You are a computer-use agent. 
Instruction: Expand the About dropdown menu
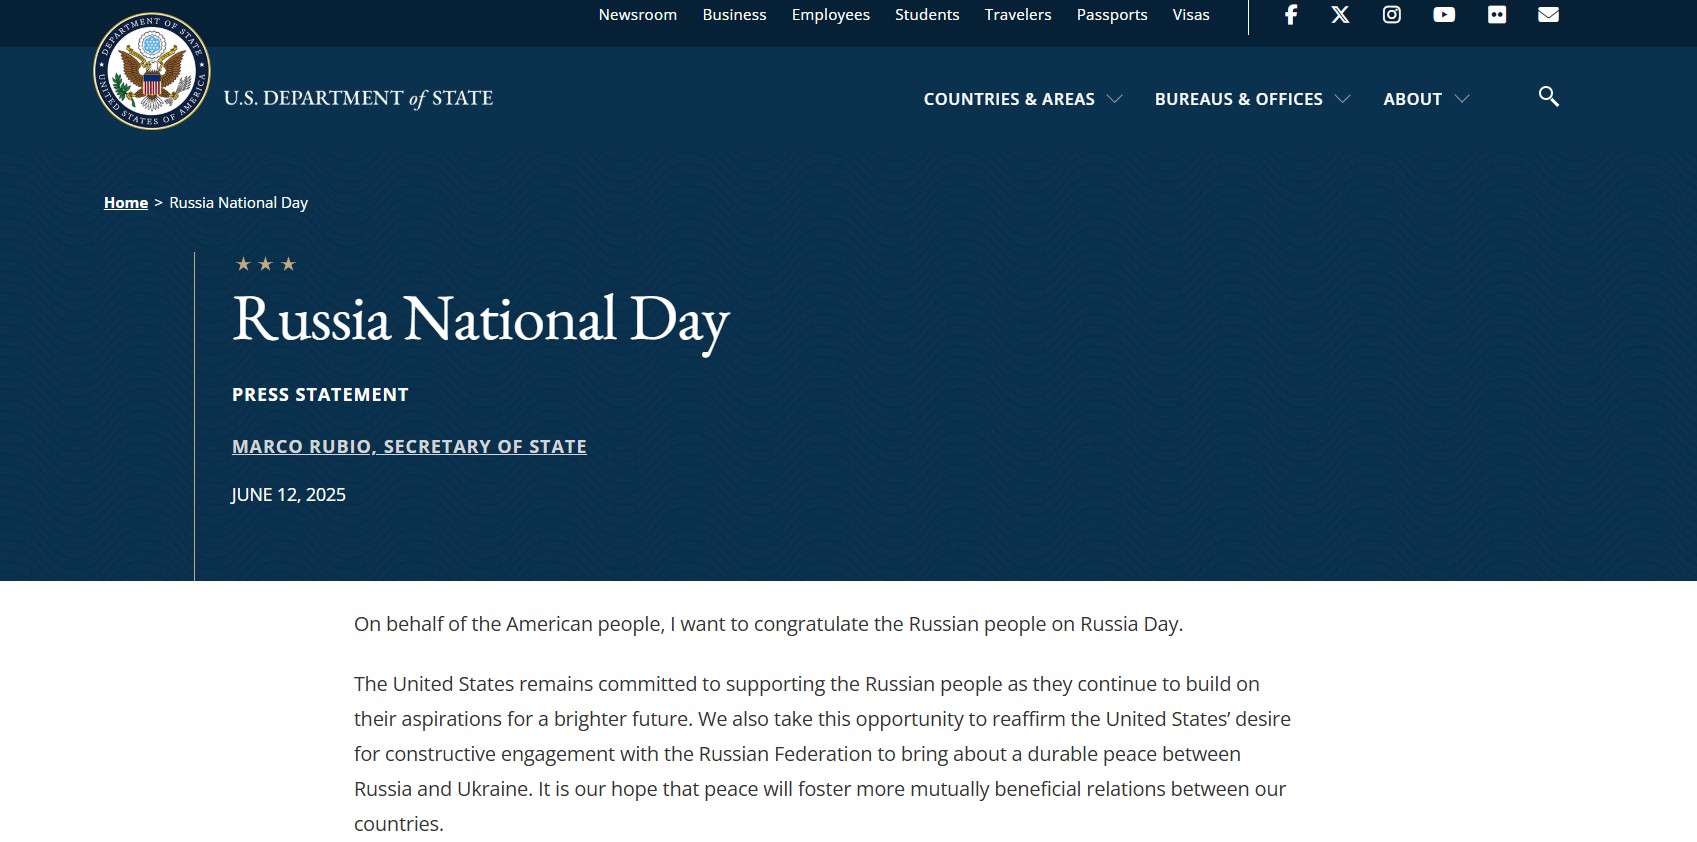(1425, 99)
